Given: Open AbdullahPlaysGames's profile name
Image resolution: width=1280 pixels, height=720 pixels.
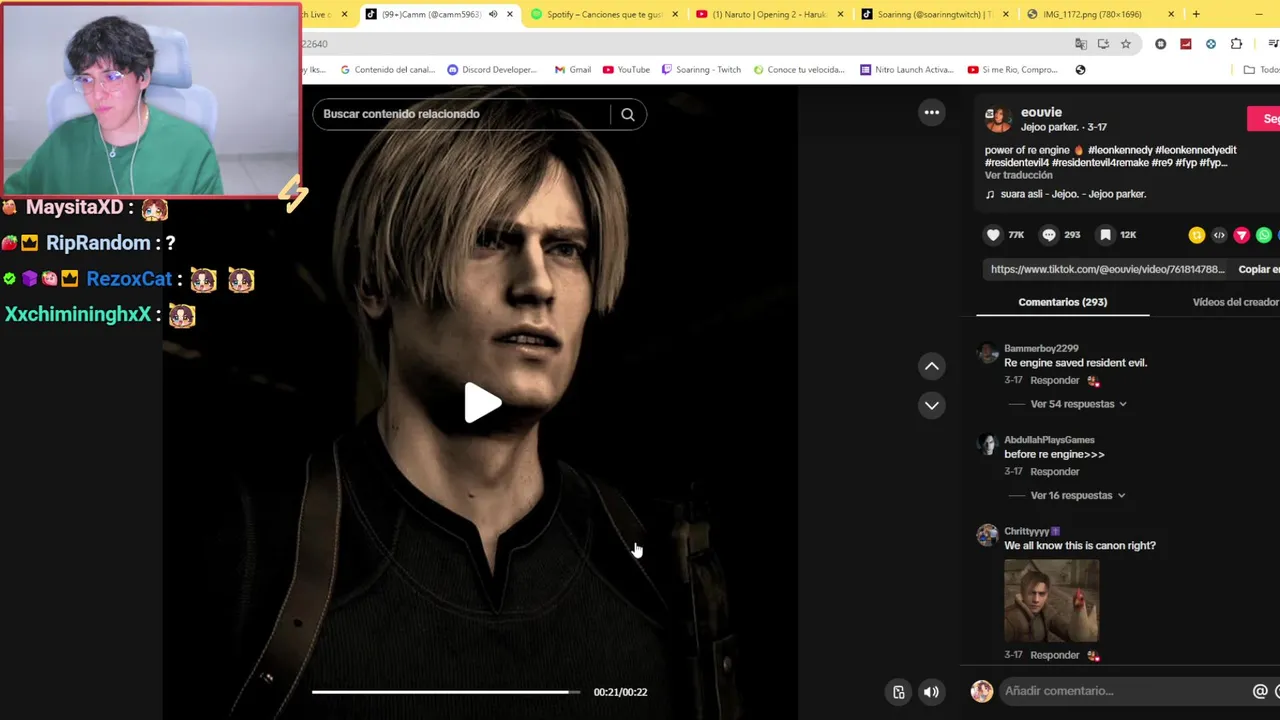Looking at the screenshot, I should 1049,440.
